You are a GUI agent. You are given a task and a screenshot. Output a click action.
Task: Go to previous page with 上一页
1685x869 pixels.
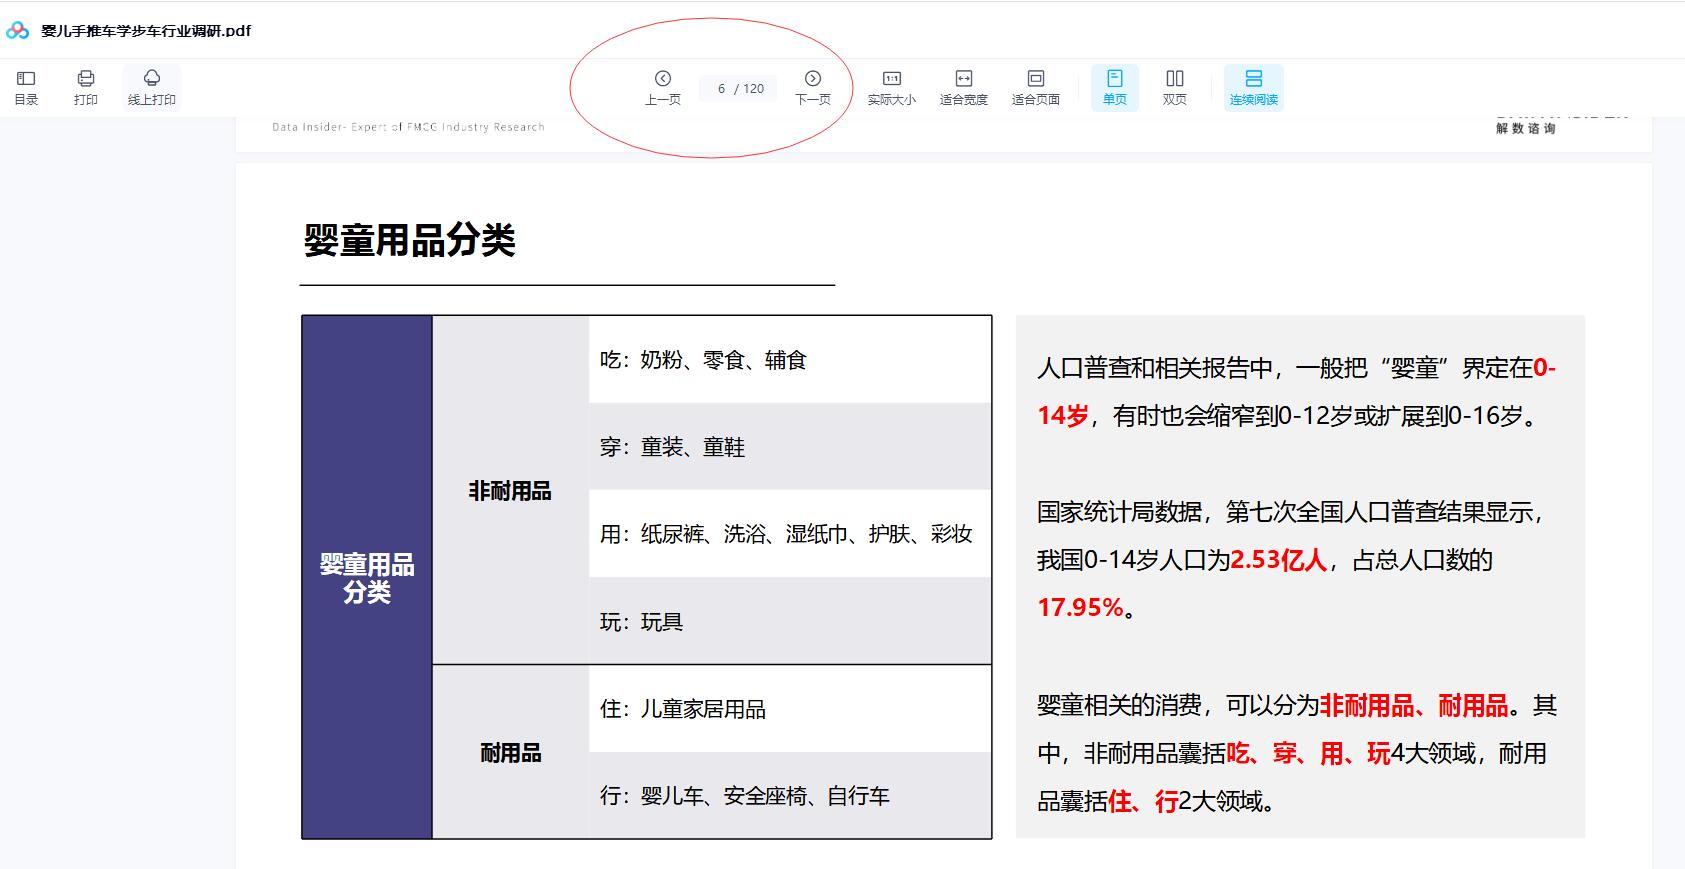(x=662, y=87)
